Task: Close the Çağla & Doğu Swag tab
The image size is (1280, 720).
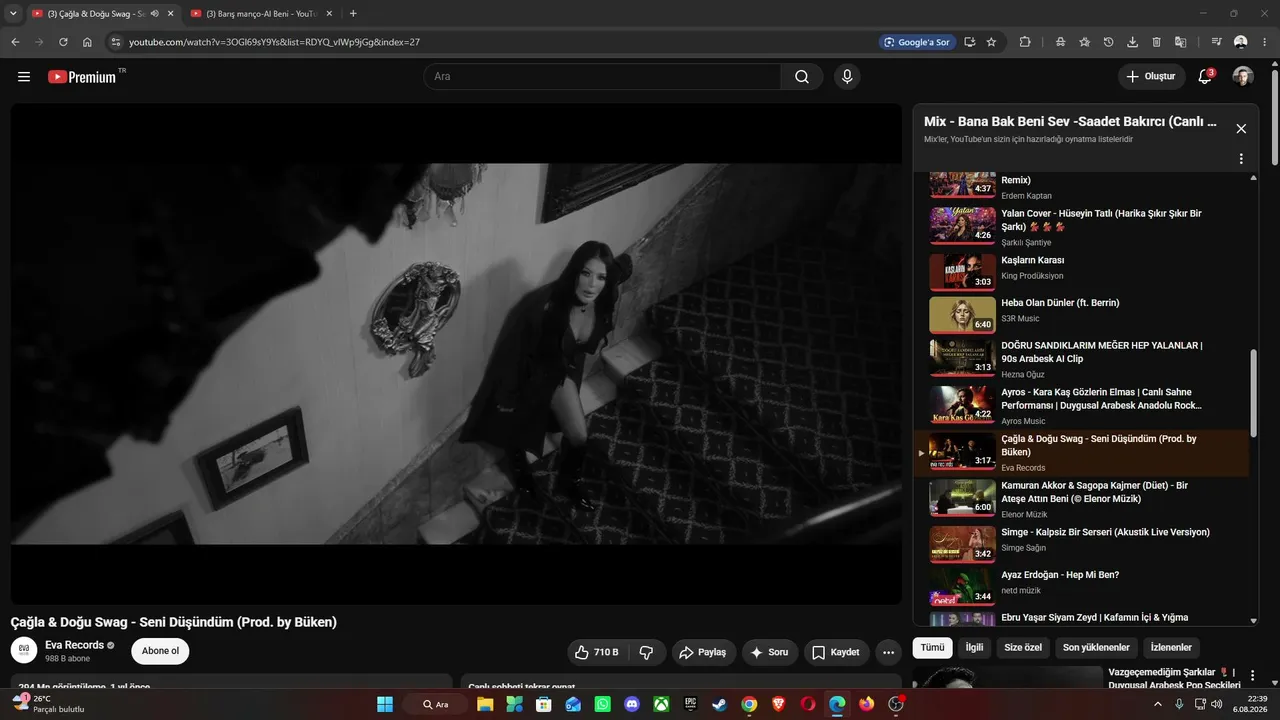Action: pyautogui.click(x=171, y=14)
